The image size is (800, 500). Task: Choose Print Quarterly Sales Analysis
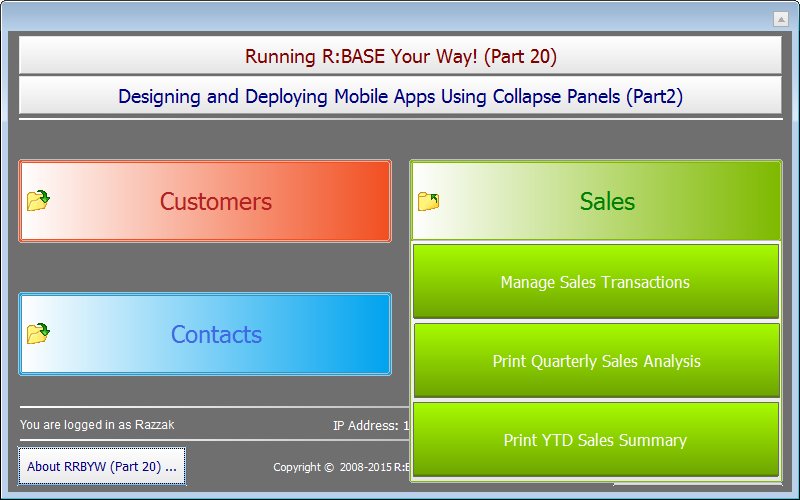click(x=595, y=361)
